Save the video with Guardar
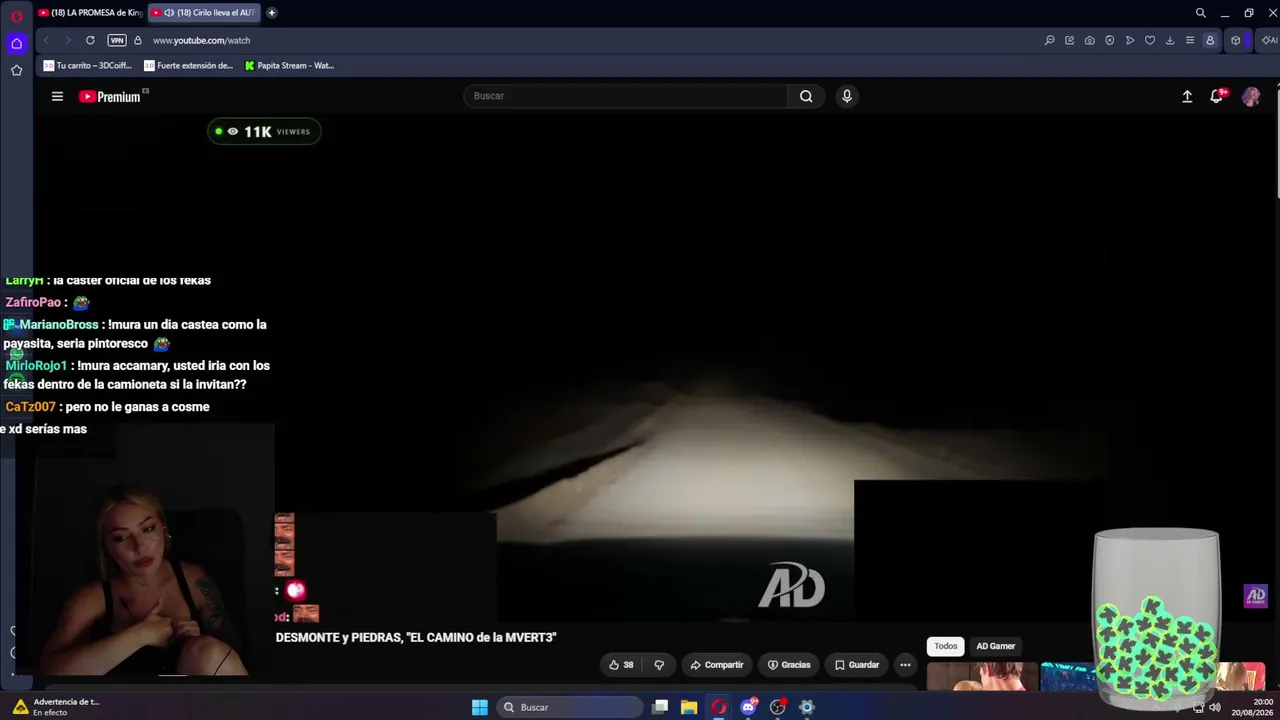Screen dimensions: 1280x720 click(x=857, y=665)
